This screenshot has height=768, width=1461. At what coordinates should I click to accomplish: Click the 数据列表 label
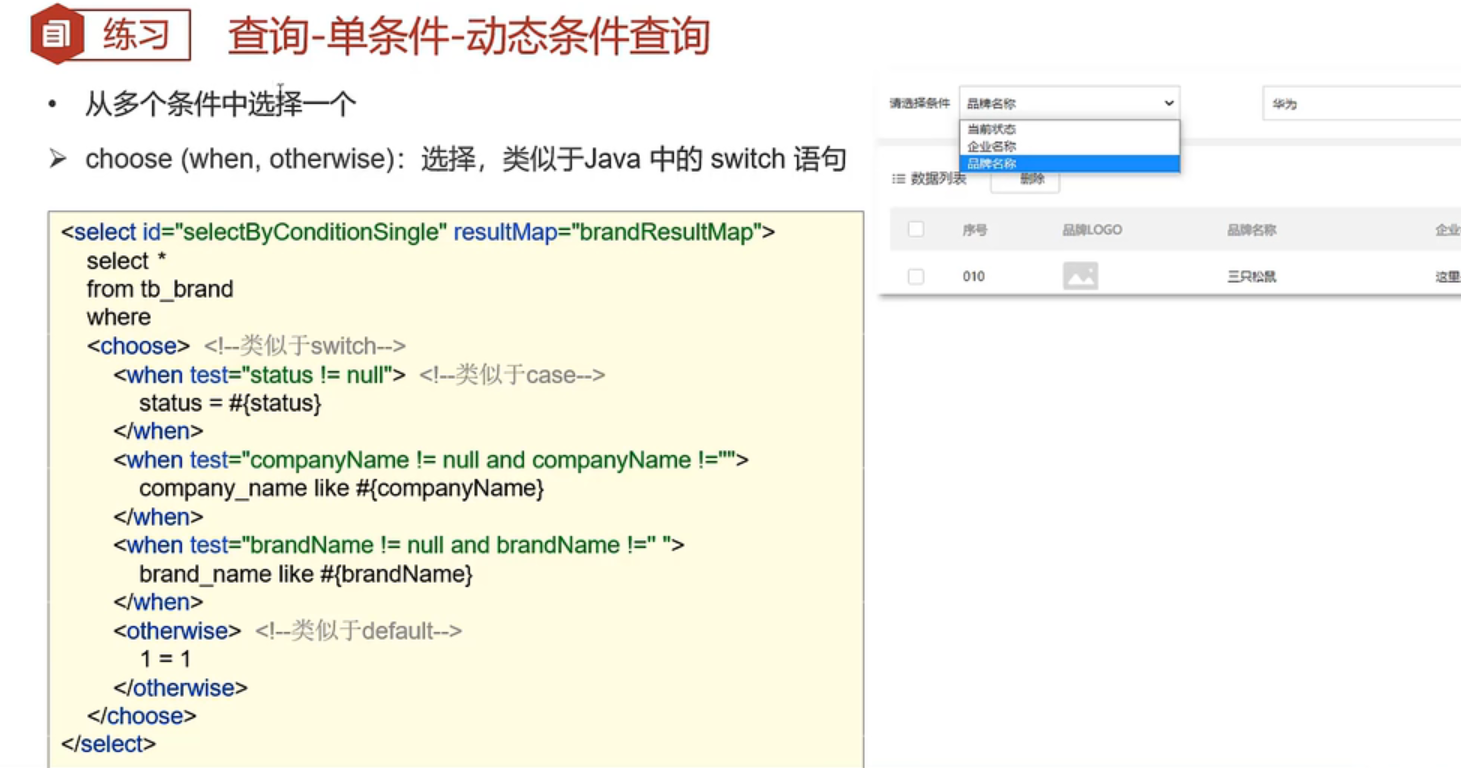pyautogui.click(x=938, y=179)
